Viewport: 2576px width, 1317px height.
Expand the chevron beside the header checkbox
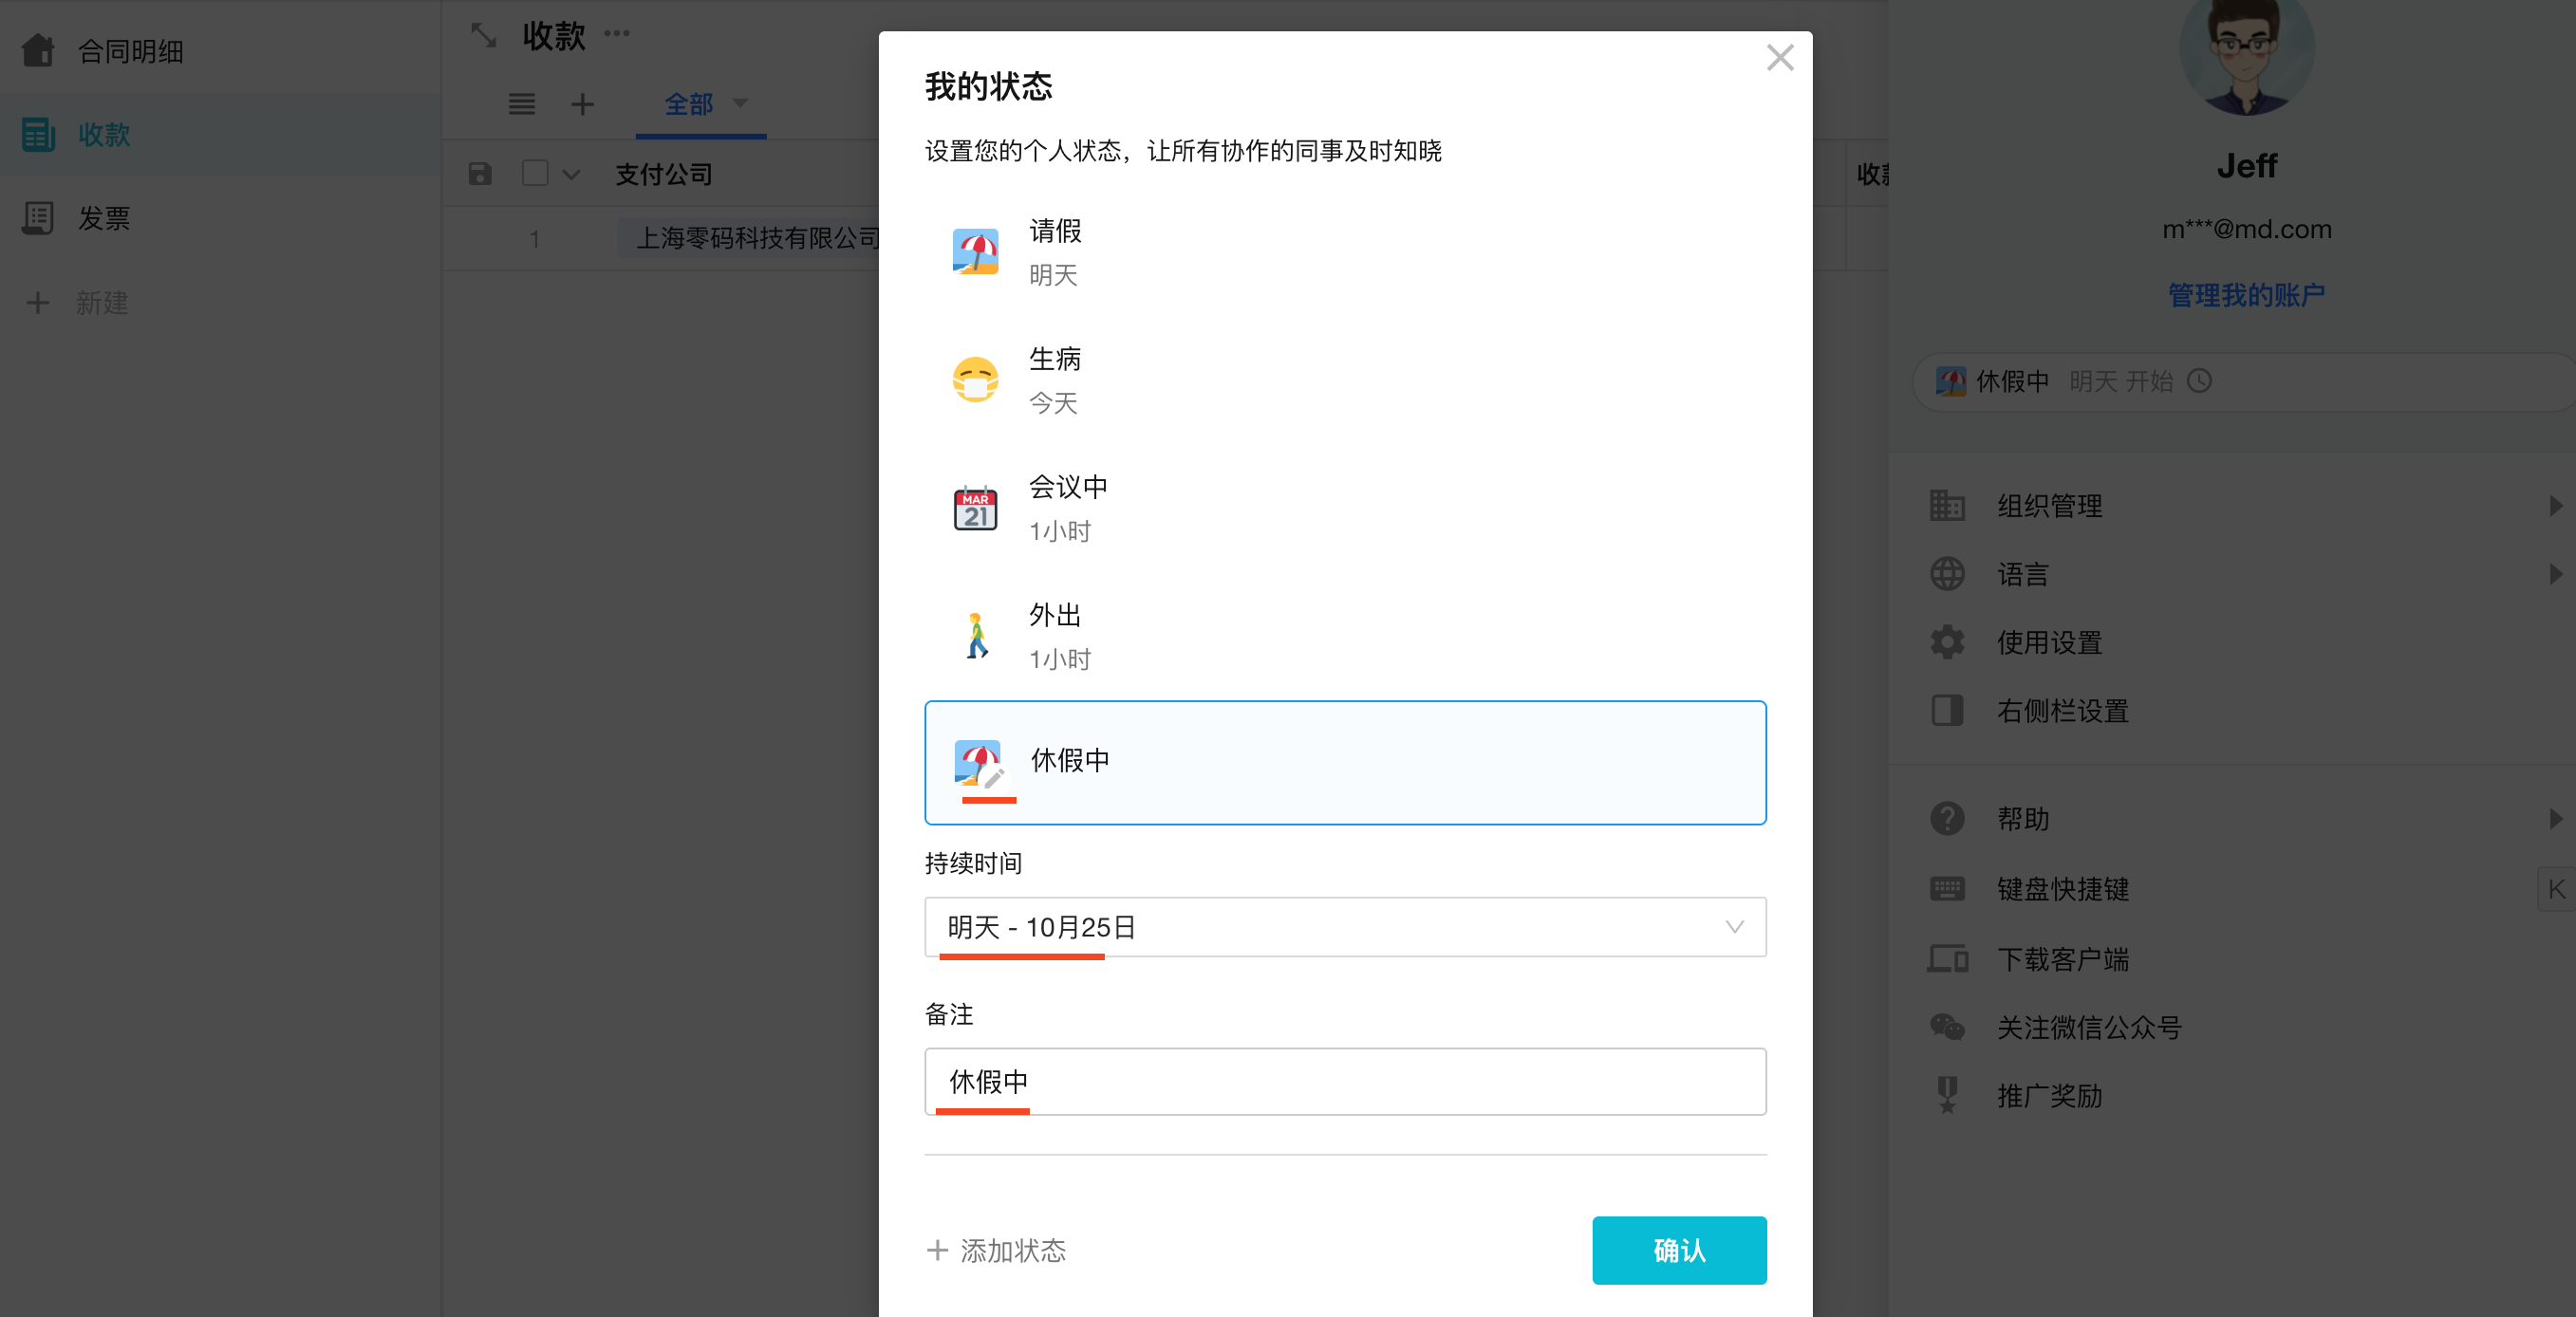coord(571,175)
